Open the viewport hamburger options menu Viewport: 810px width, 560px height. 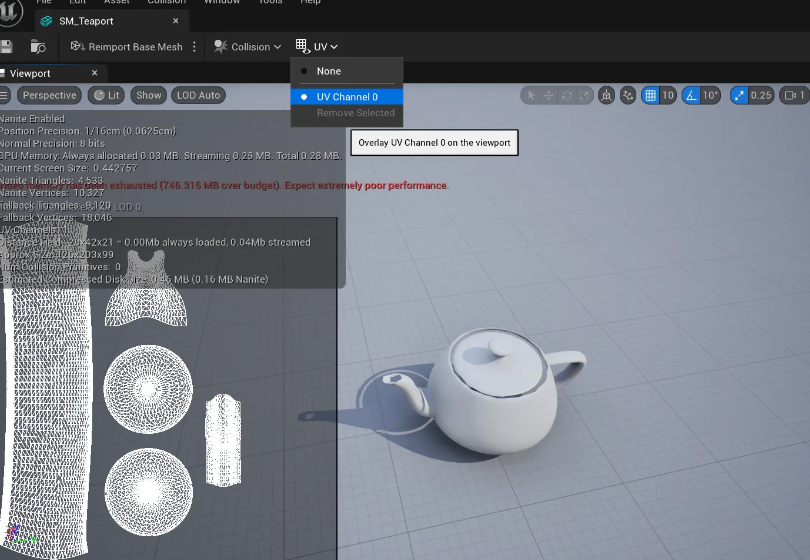click(x=4, y=95)
